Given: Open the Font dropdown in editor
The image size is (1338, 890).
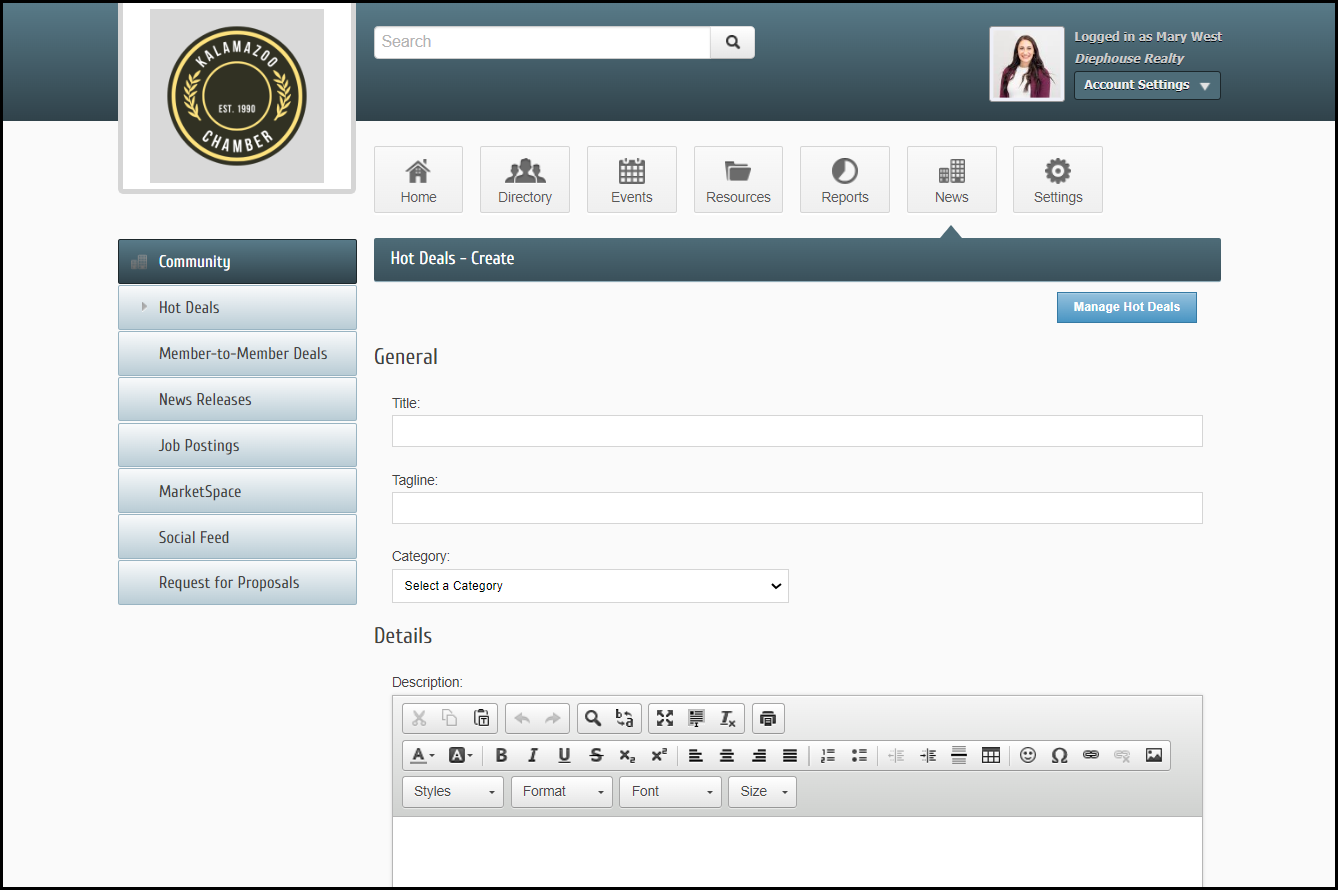Looking at the screenshot, I should pos(670,791).
